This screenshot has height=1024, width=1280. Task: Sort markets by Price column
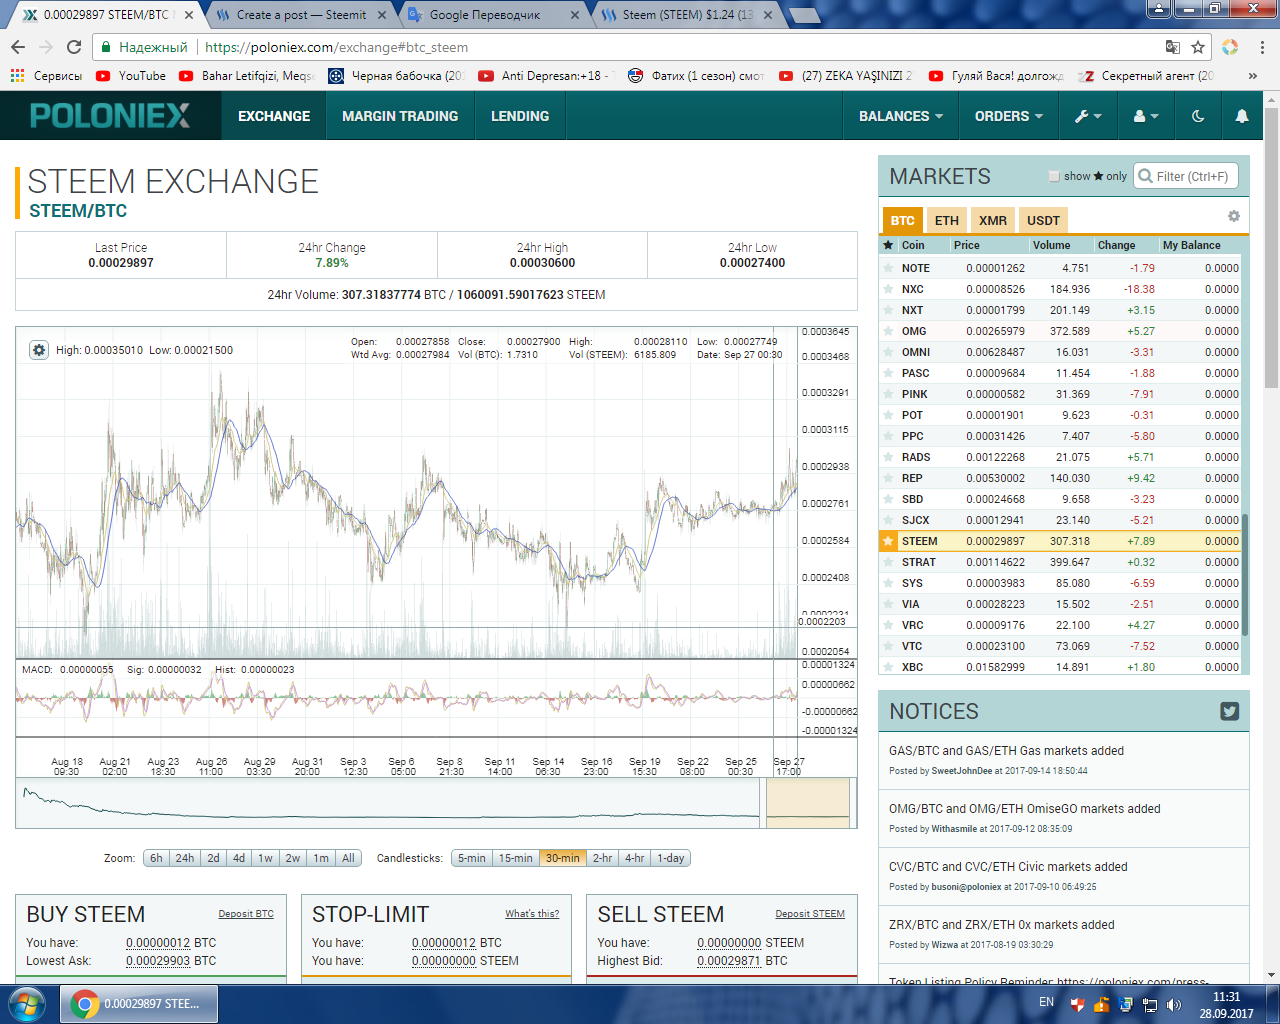[x=967, y=245]
